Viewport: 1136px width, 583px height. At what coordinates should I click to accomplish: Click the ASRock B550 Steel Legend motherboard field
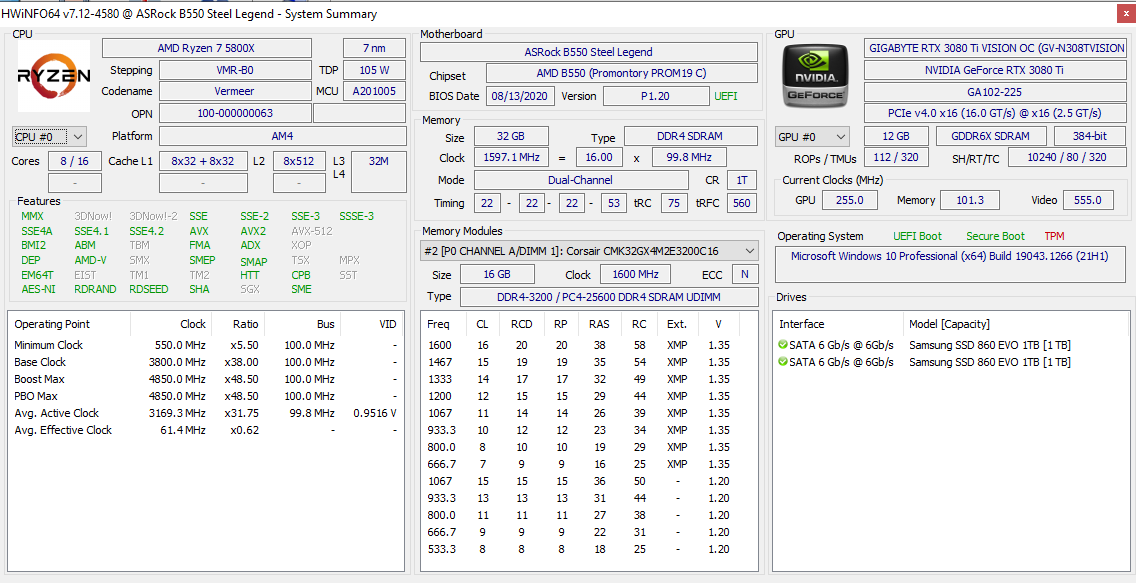(x=589, y=52)
